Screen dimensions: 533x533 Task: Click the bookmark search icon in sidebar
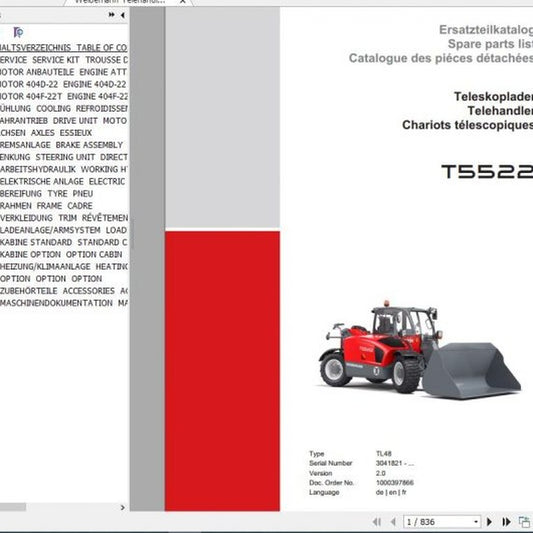tap(18, 32)
